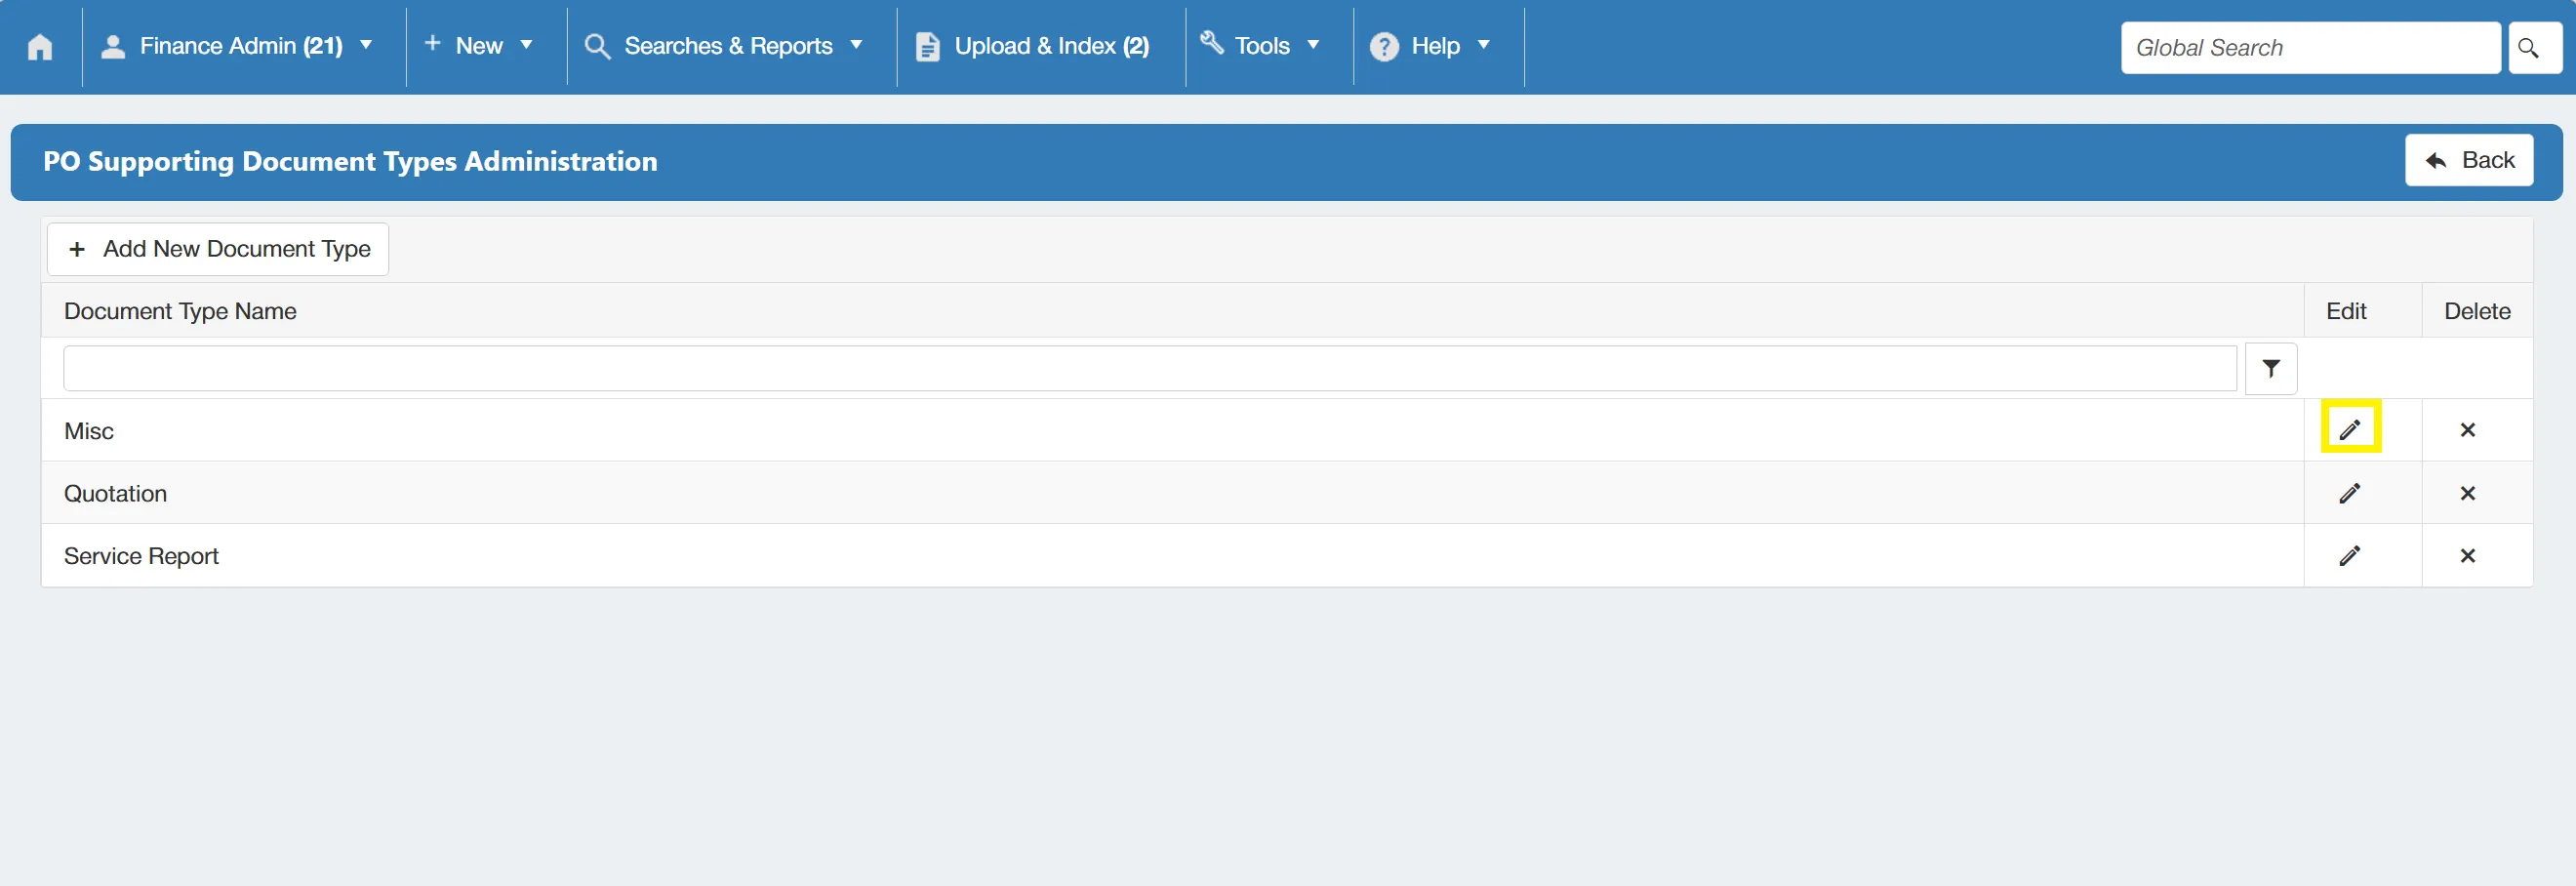The width and height of the screenshot is (2576, 886).
Task: Edit the Service Report document type
Action: 2350,555
